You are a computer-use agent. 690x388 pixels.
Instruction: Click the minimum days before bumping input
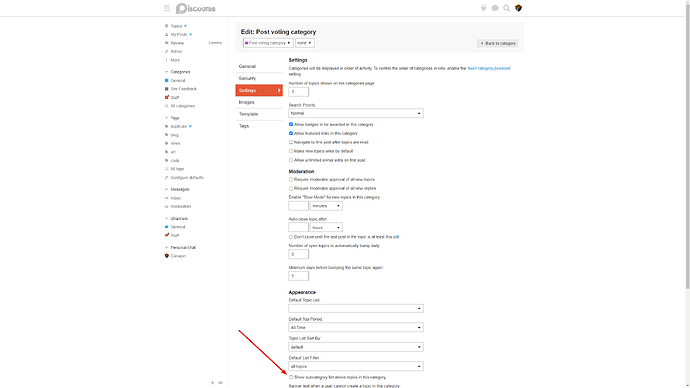[x=298, y=276]
